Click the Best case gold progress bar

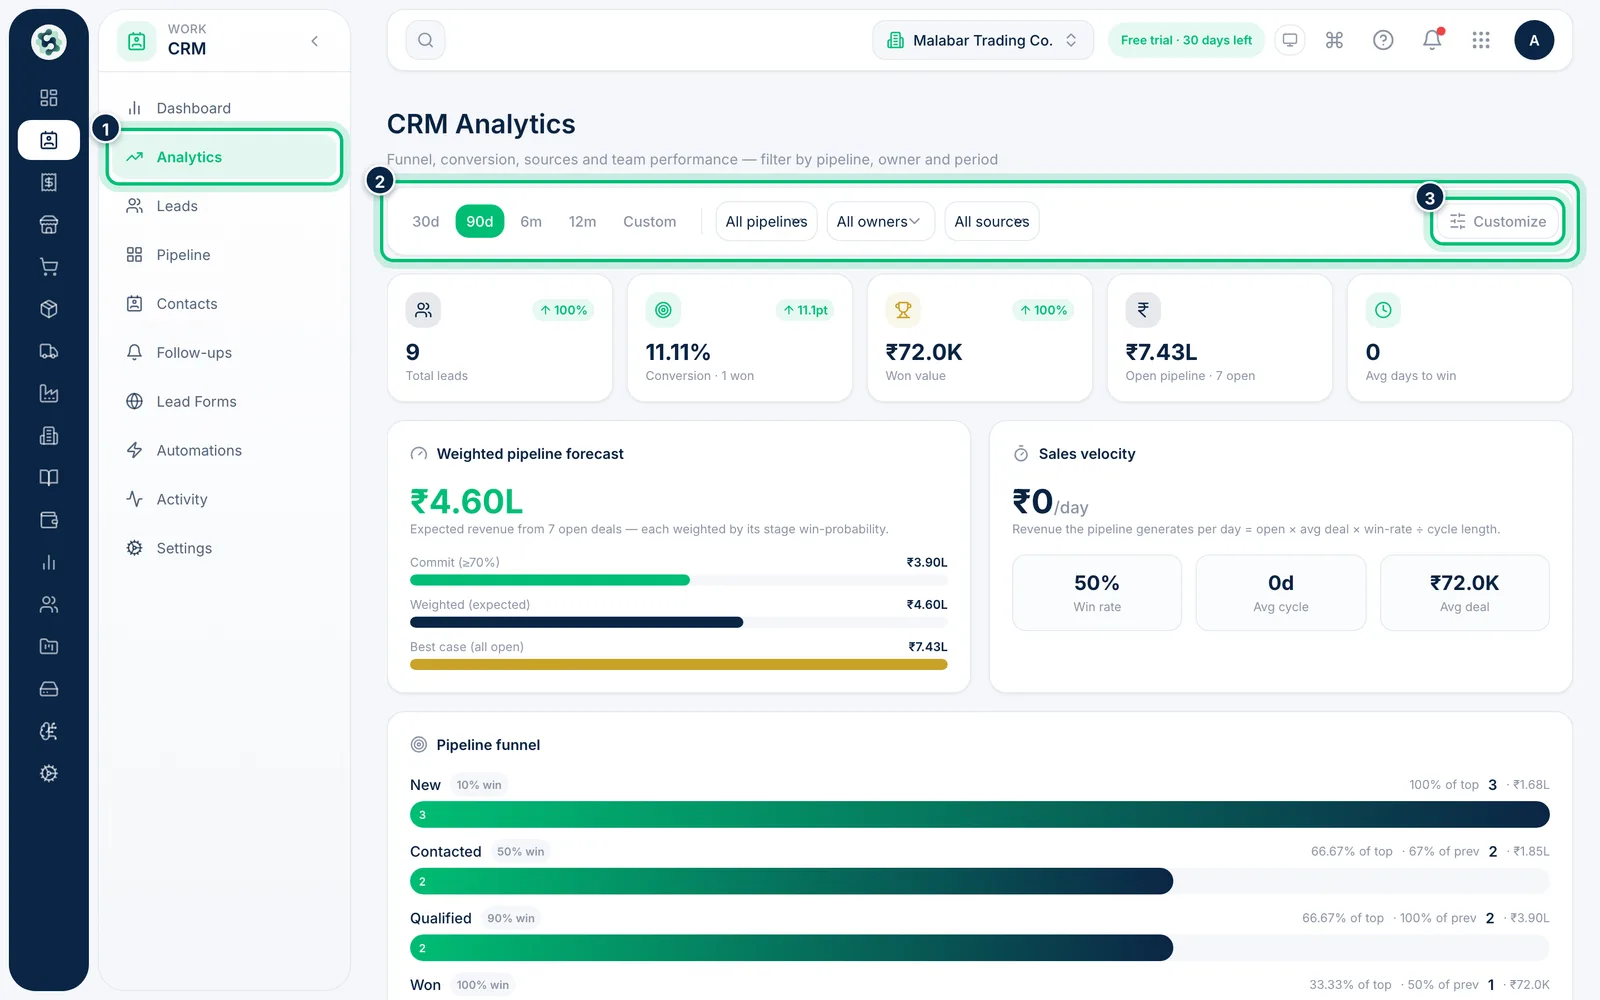click(x=678, y=664)
